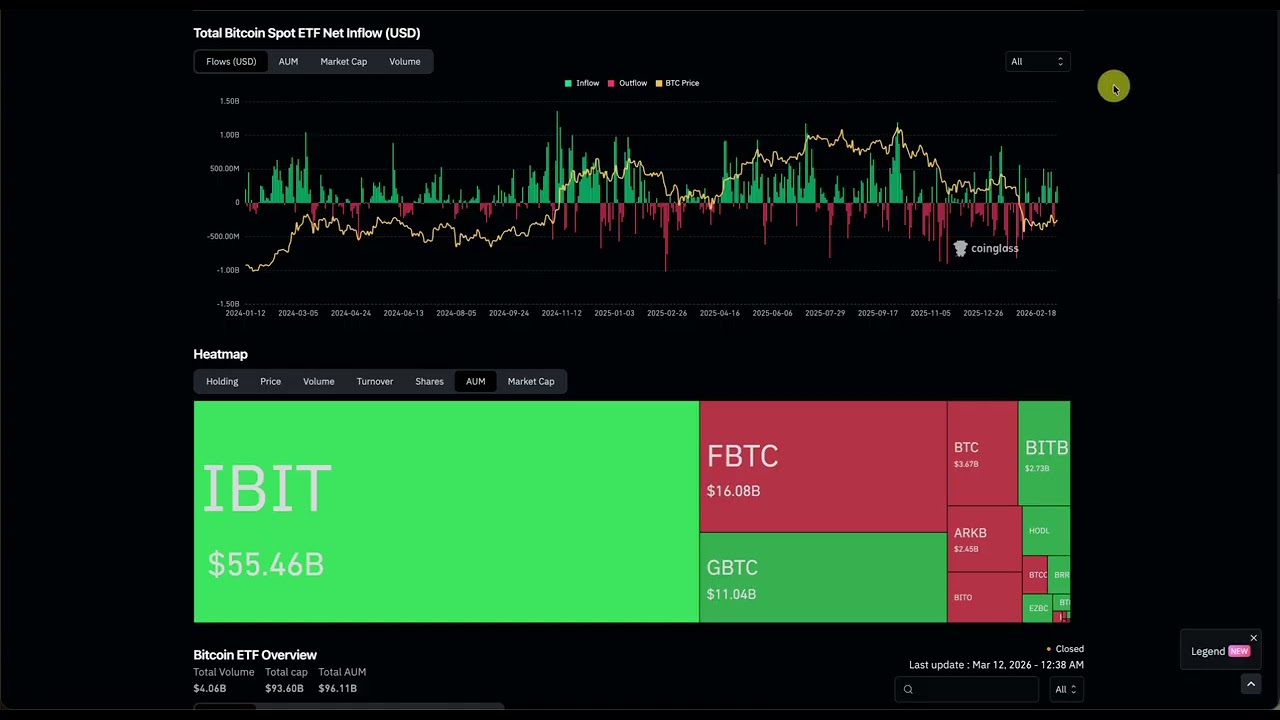The width and height of the screenshot is (1280, 720).
Task: Click the 1.50B y-axis label
Action: pos(229,101)
